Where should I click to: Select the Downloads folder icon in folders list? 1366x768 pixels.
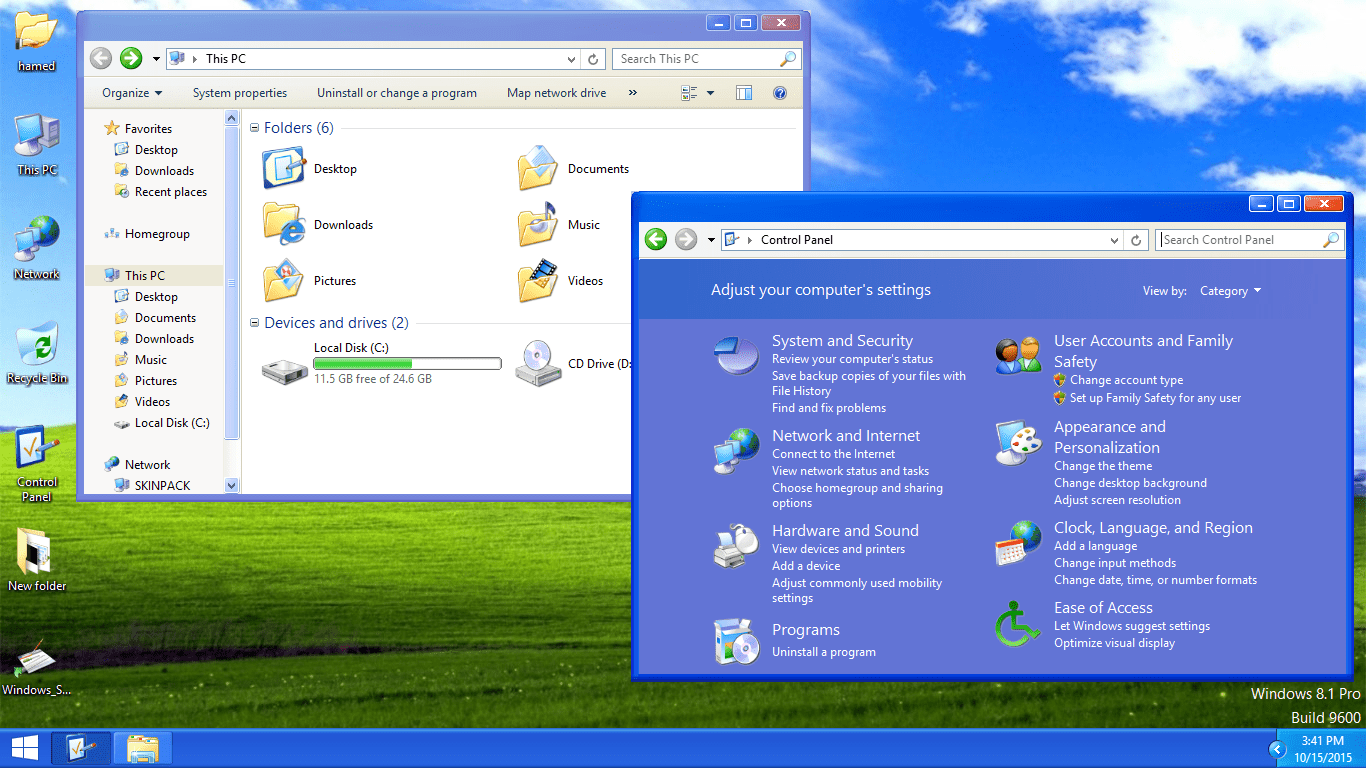[x=284, y=224]
